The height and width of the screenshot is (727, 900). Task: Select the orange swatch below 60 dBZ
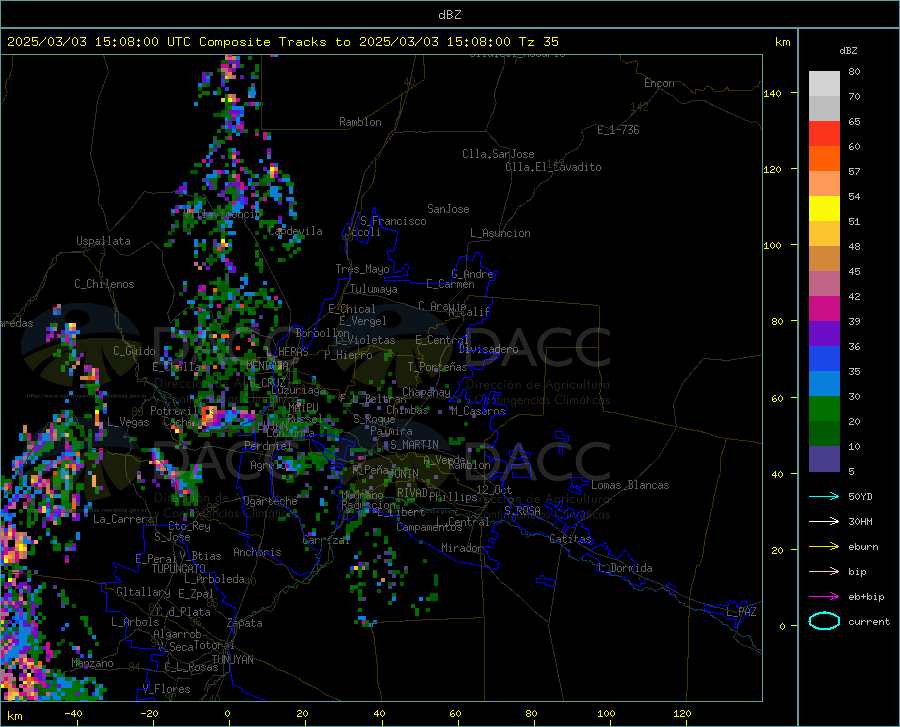click(824, 159)
